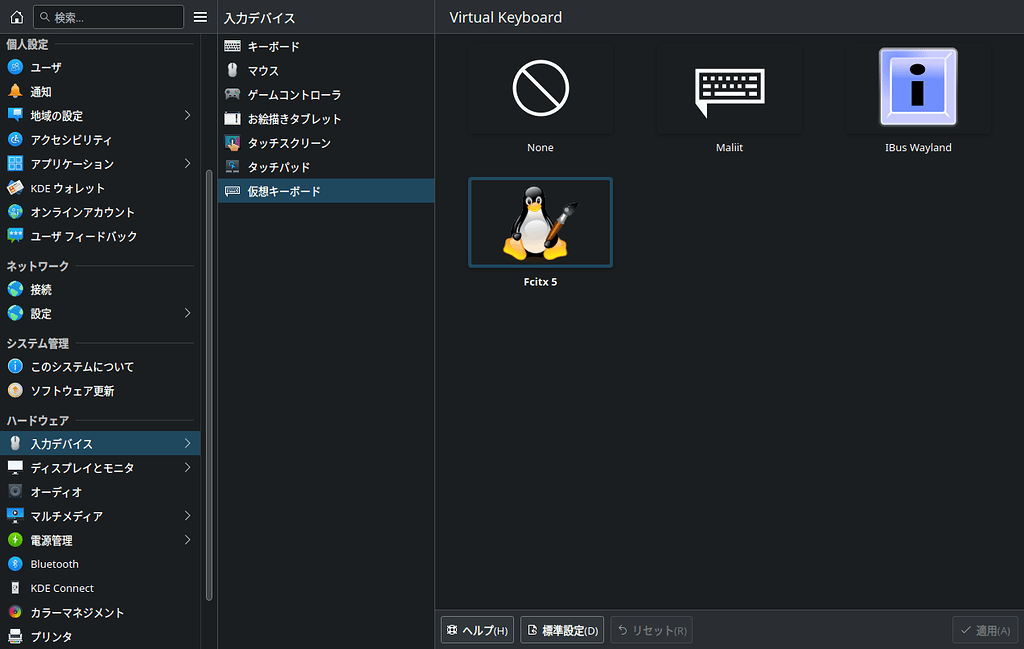
Task: Open アクセシビリティ accessibility settings
Action: (100, 140)
